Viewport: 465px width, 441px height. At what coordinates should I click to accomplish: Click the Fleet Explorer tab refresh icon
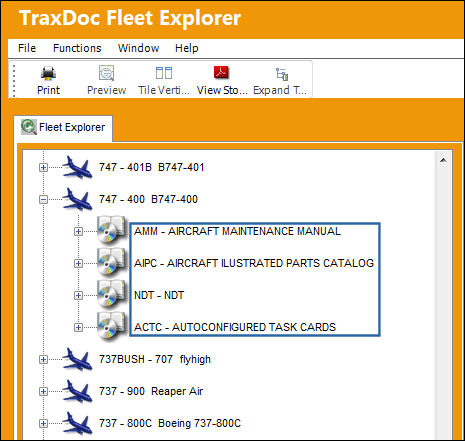pyautogui.click(x=29, y=127)
